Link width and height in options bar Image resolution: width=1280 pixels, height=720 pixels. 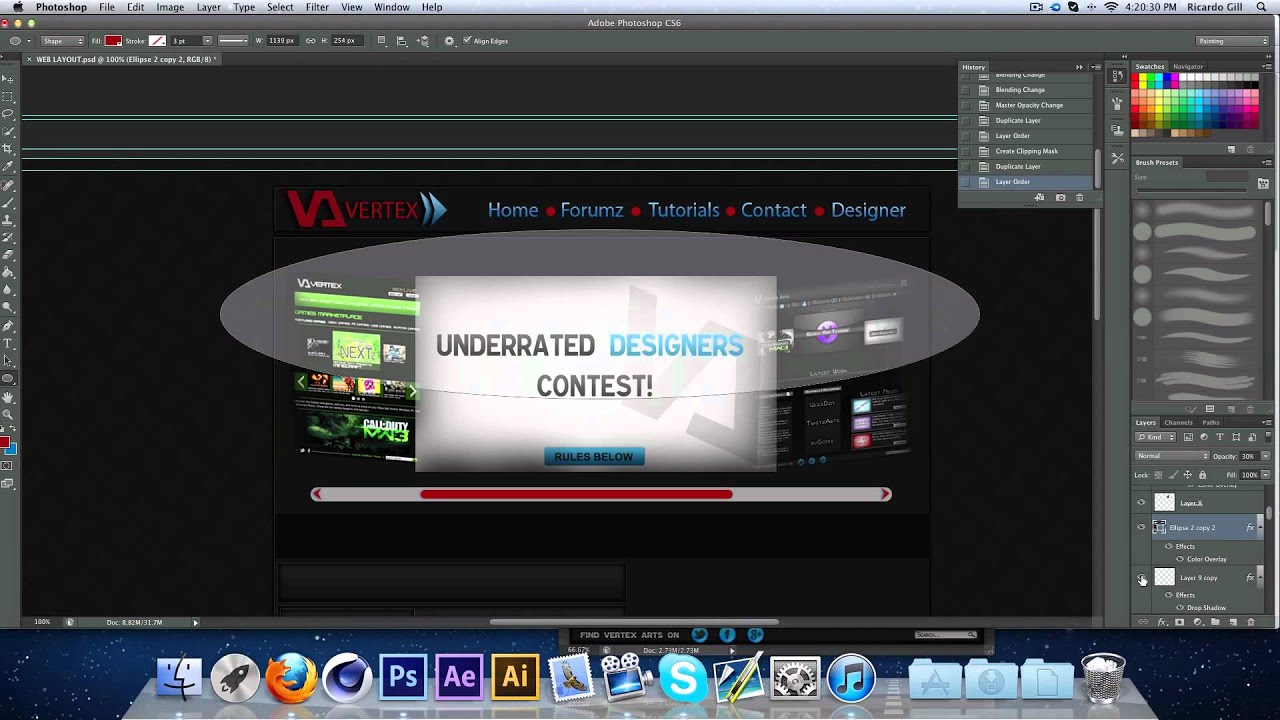310,41
